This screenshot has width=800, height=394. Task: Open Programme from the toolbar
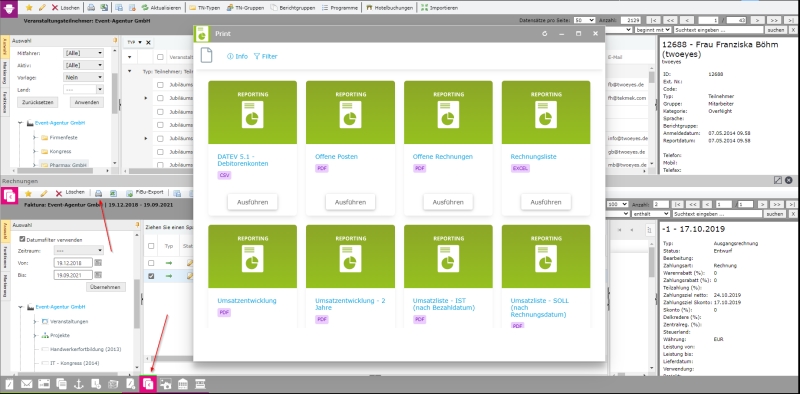coord(340,8)
